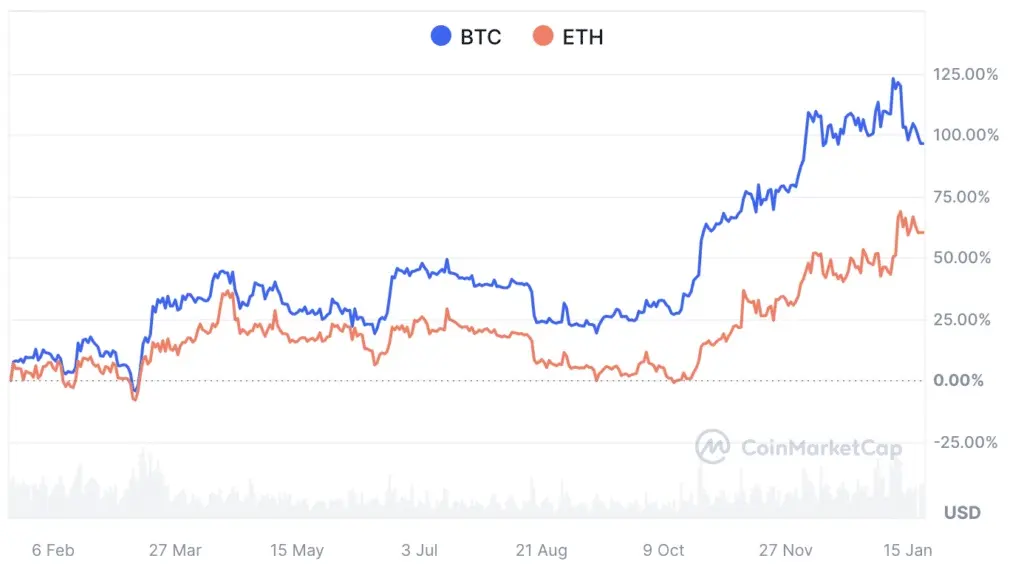Select the 6 Feb date marker
1024x581 pixels.
[x=53, y=550]
